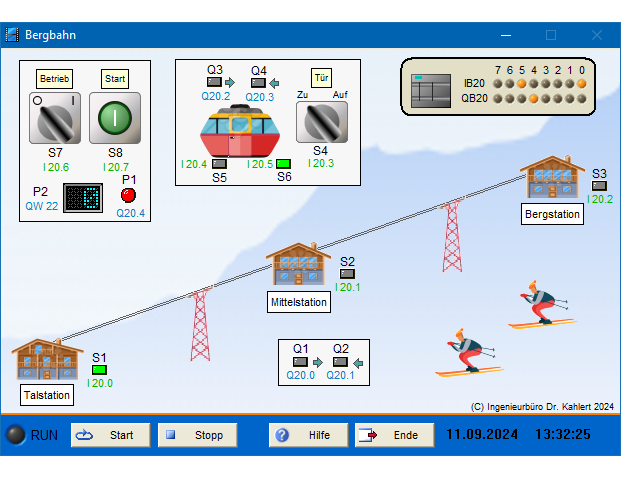Click the PLC module icon
This screenshot has height=478, width=621.
point(431,91)
